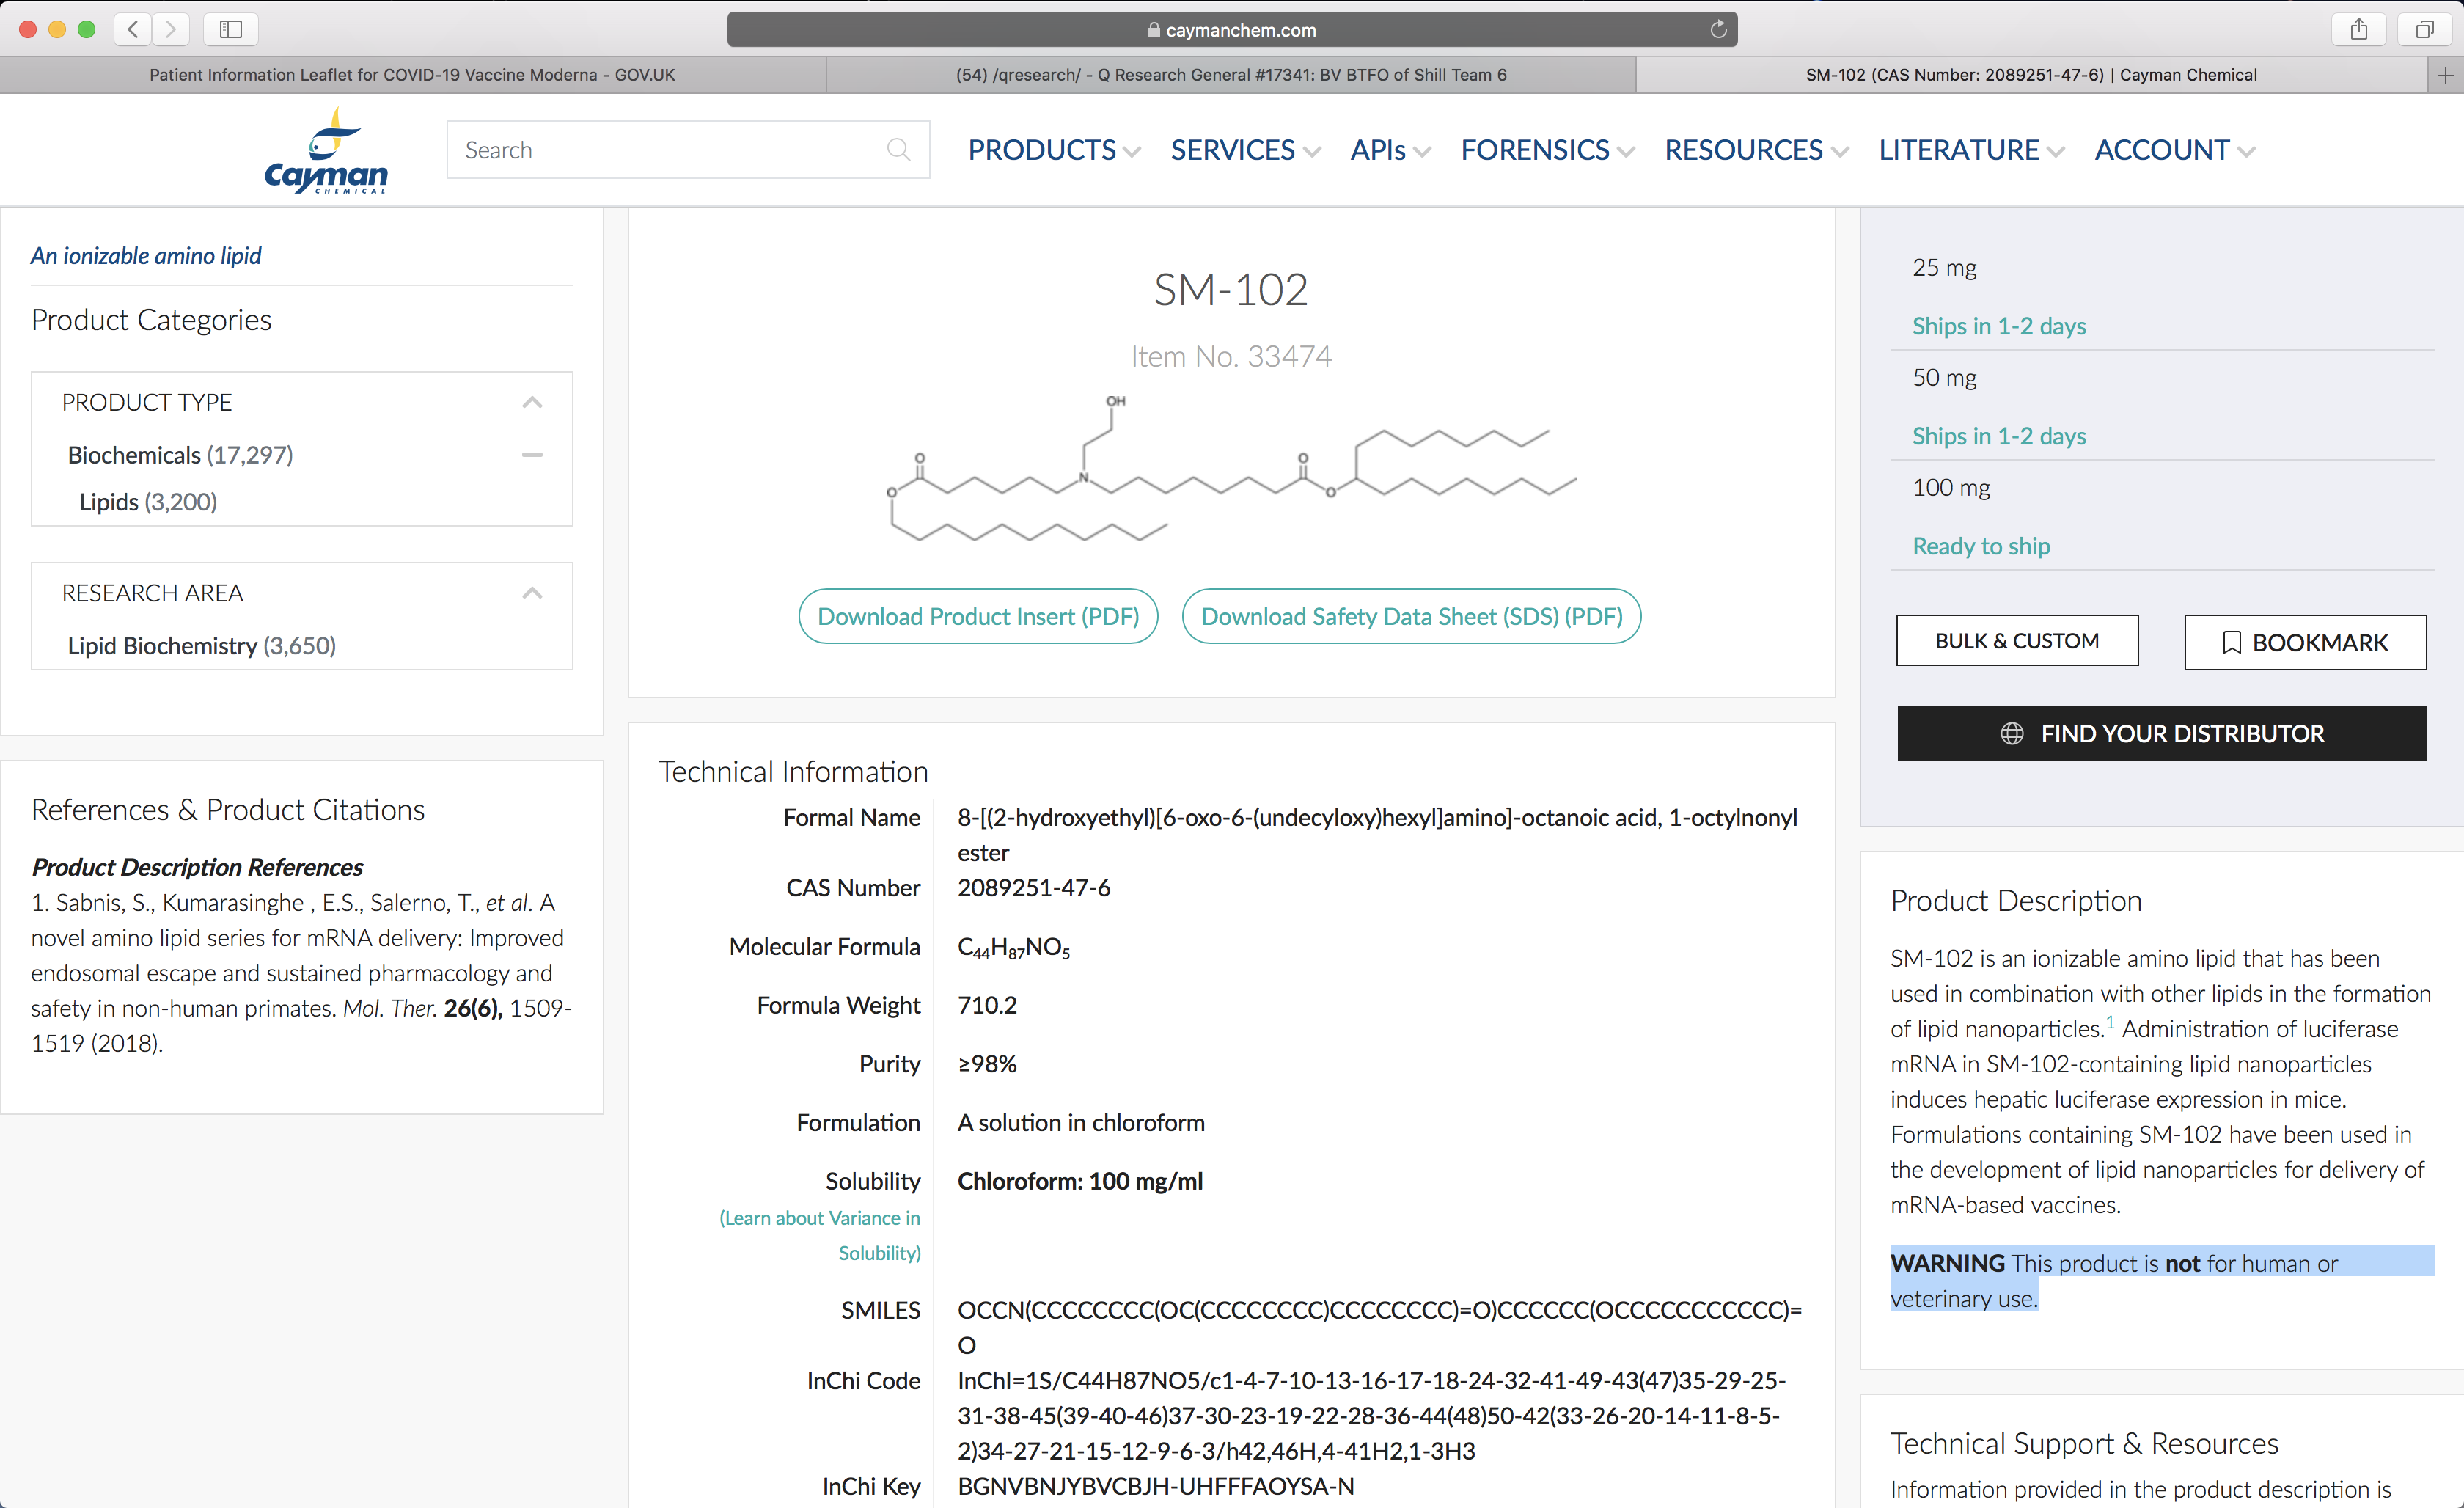Click 'A solution in chloroform' formulation text
The width and height of the screenshot is (2464, 1508).
point(1081,1122)
